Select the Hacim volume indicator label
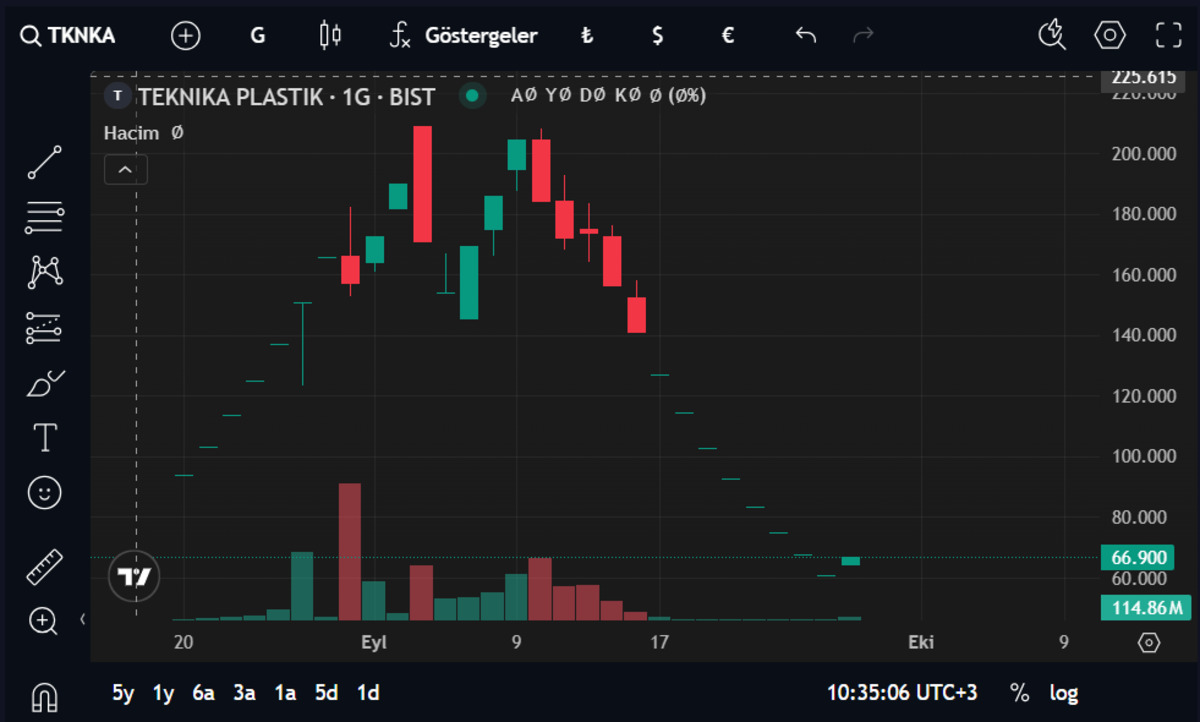This screenshot has width=1200, height=722. (x=131, y=132)
